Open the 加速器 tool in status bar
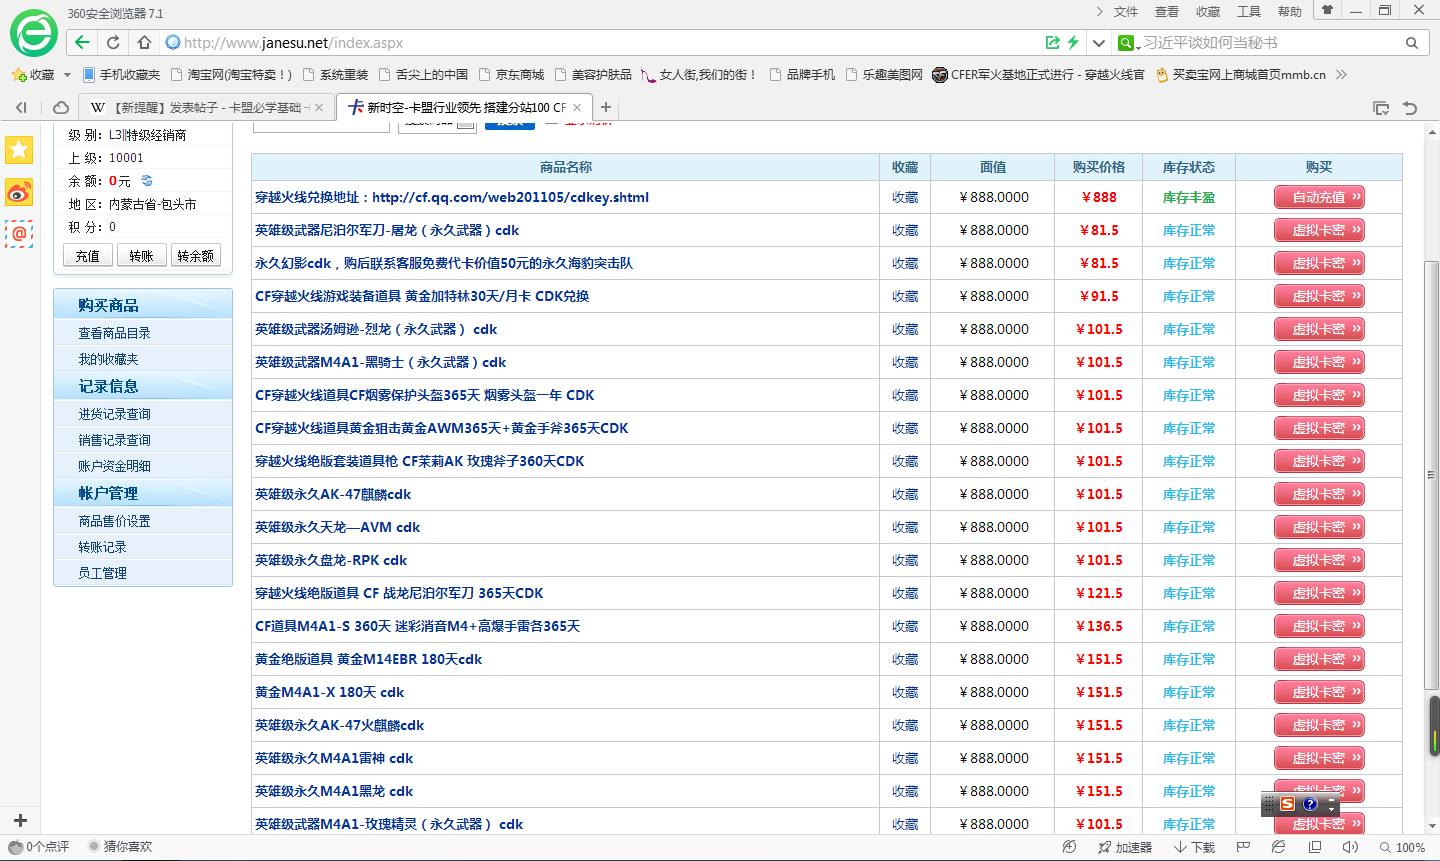 point(1125,847)
